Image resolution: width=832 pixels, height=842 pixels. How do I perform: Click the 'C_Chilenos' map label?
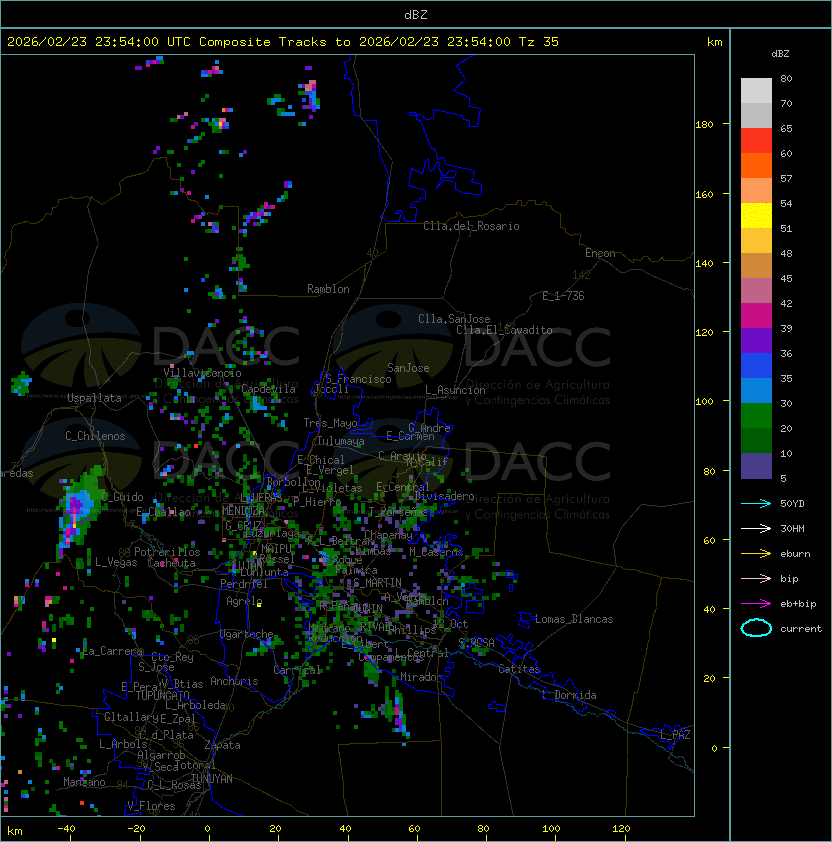point(95,436)
